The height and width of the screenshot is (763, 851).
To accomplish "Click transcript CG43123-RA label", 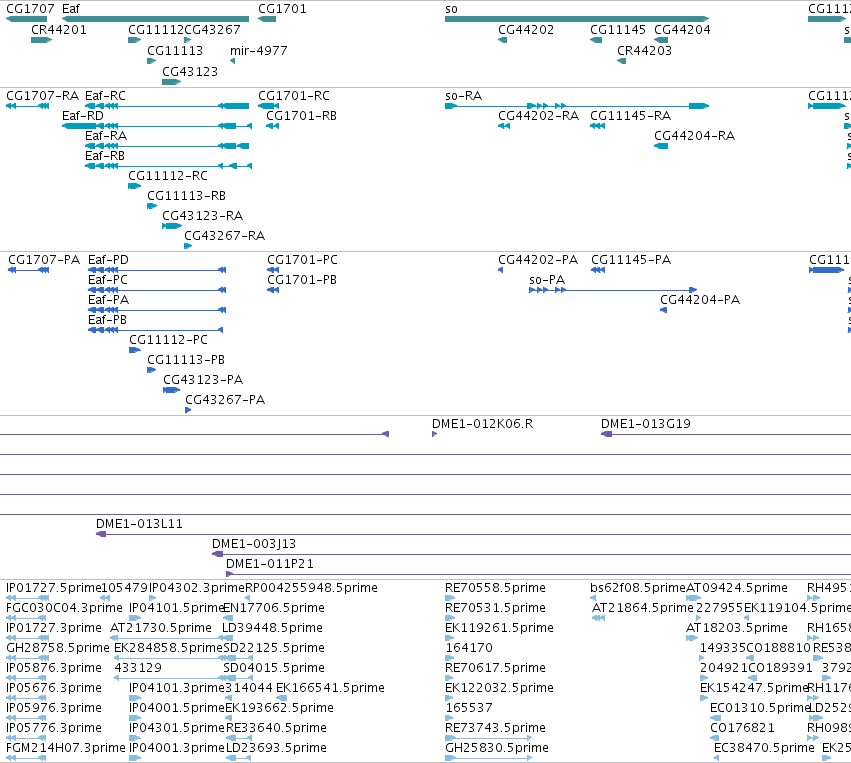I will (202, 215).
